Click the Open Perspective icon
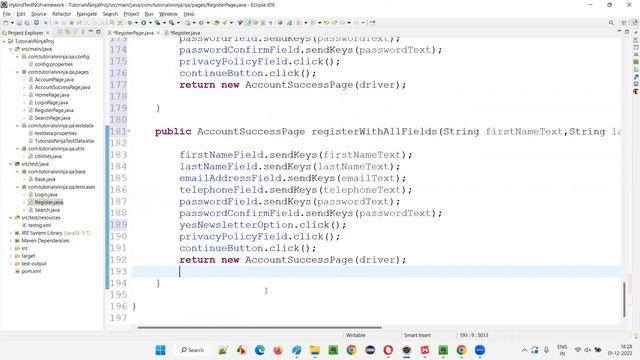 624,23
